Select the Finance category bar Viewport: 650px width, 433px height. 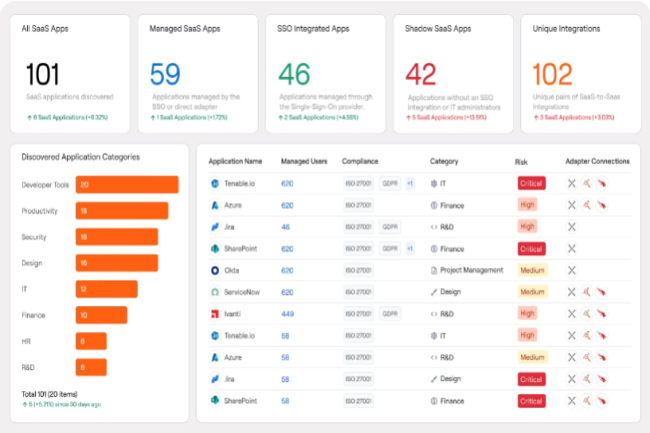point(102,315)
